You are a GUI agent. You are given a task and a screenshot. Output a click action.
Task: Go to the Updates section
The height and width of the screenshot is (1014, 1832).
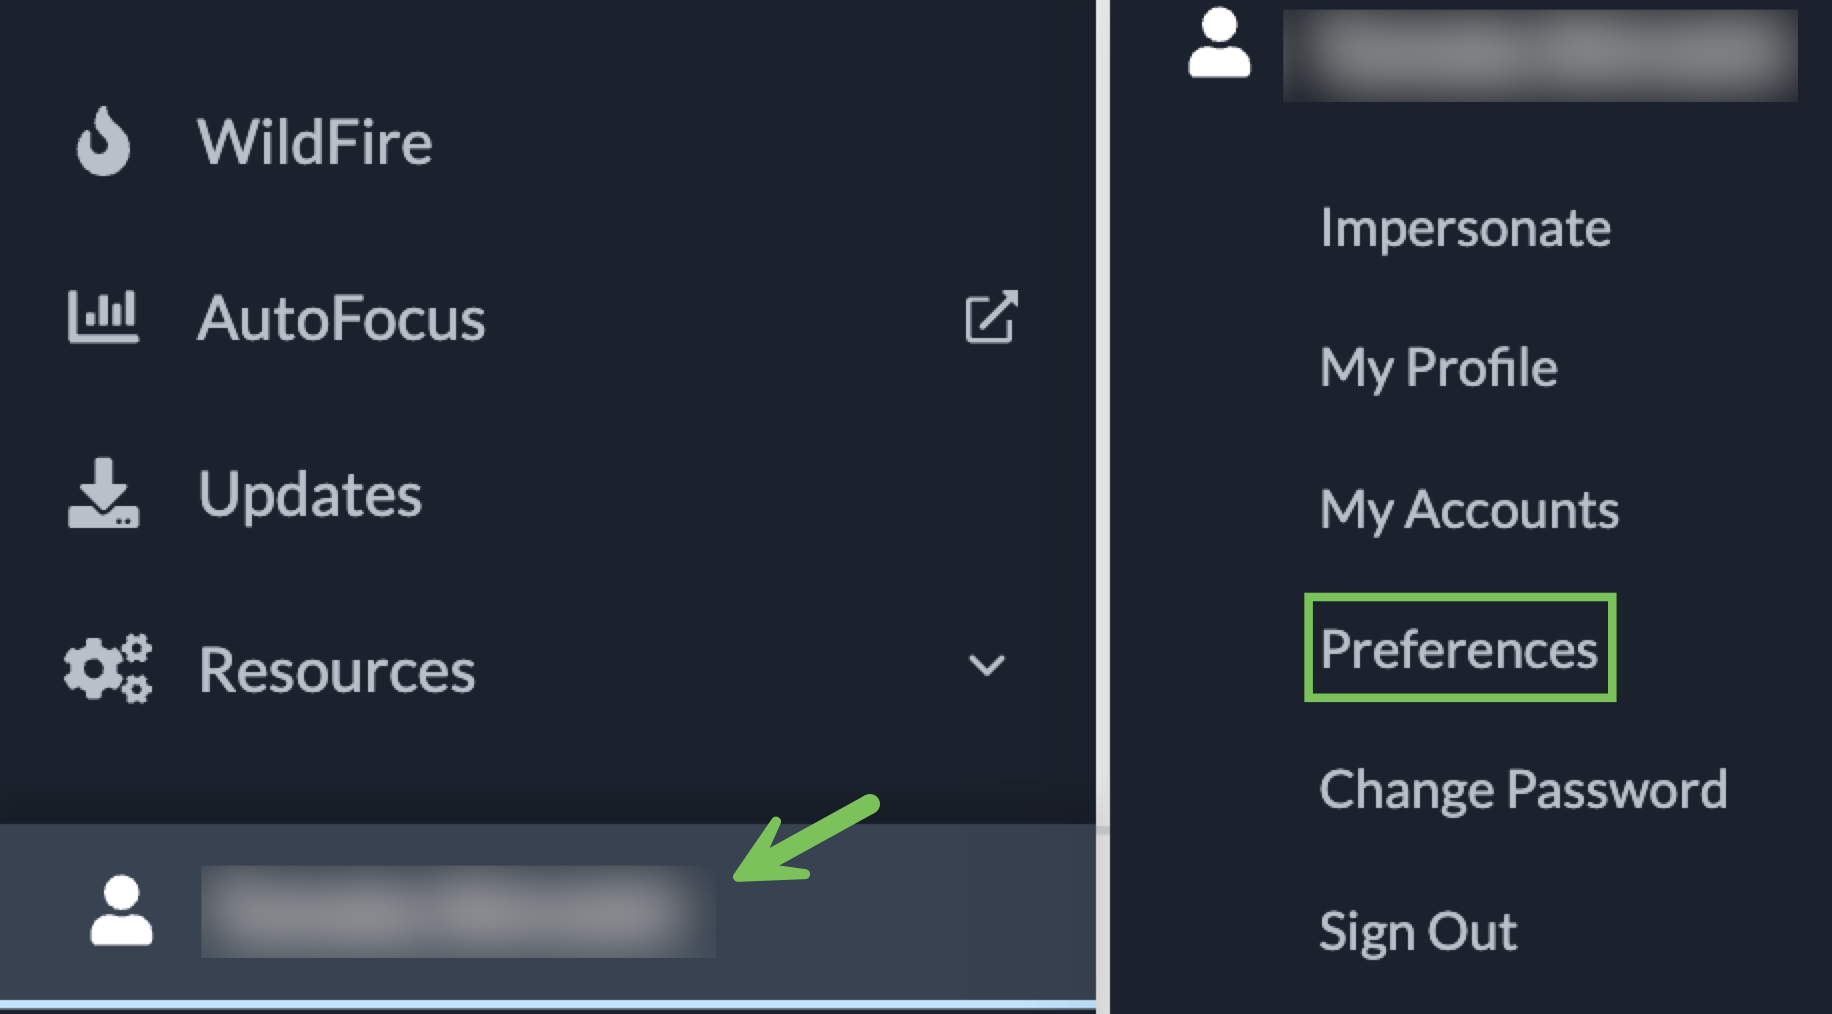pyautogui.click(x=310, y=494)
